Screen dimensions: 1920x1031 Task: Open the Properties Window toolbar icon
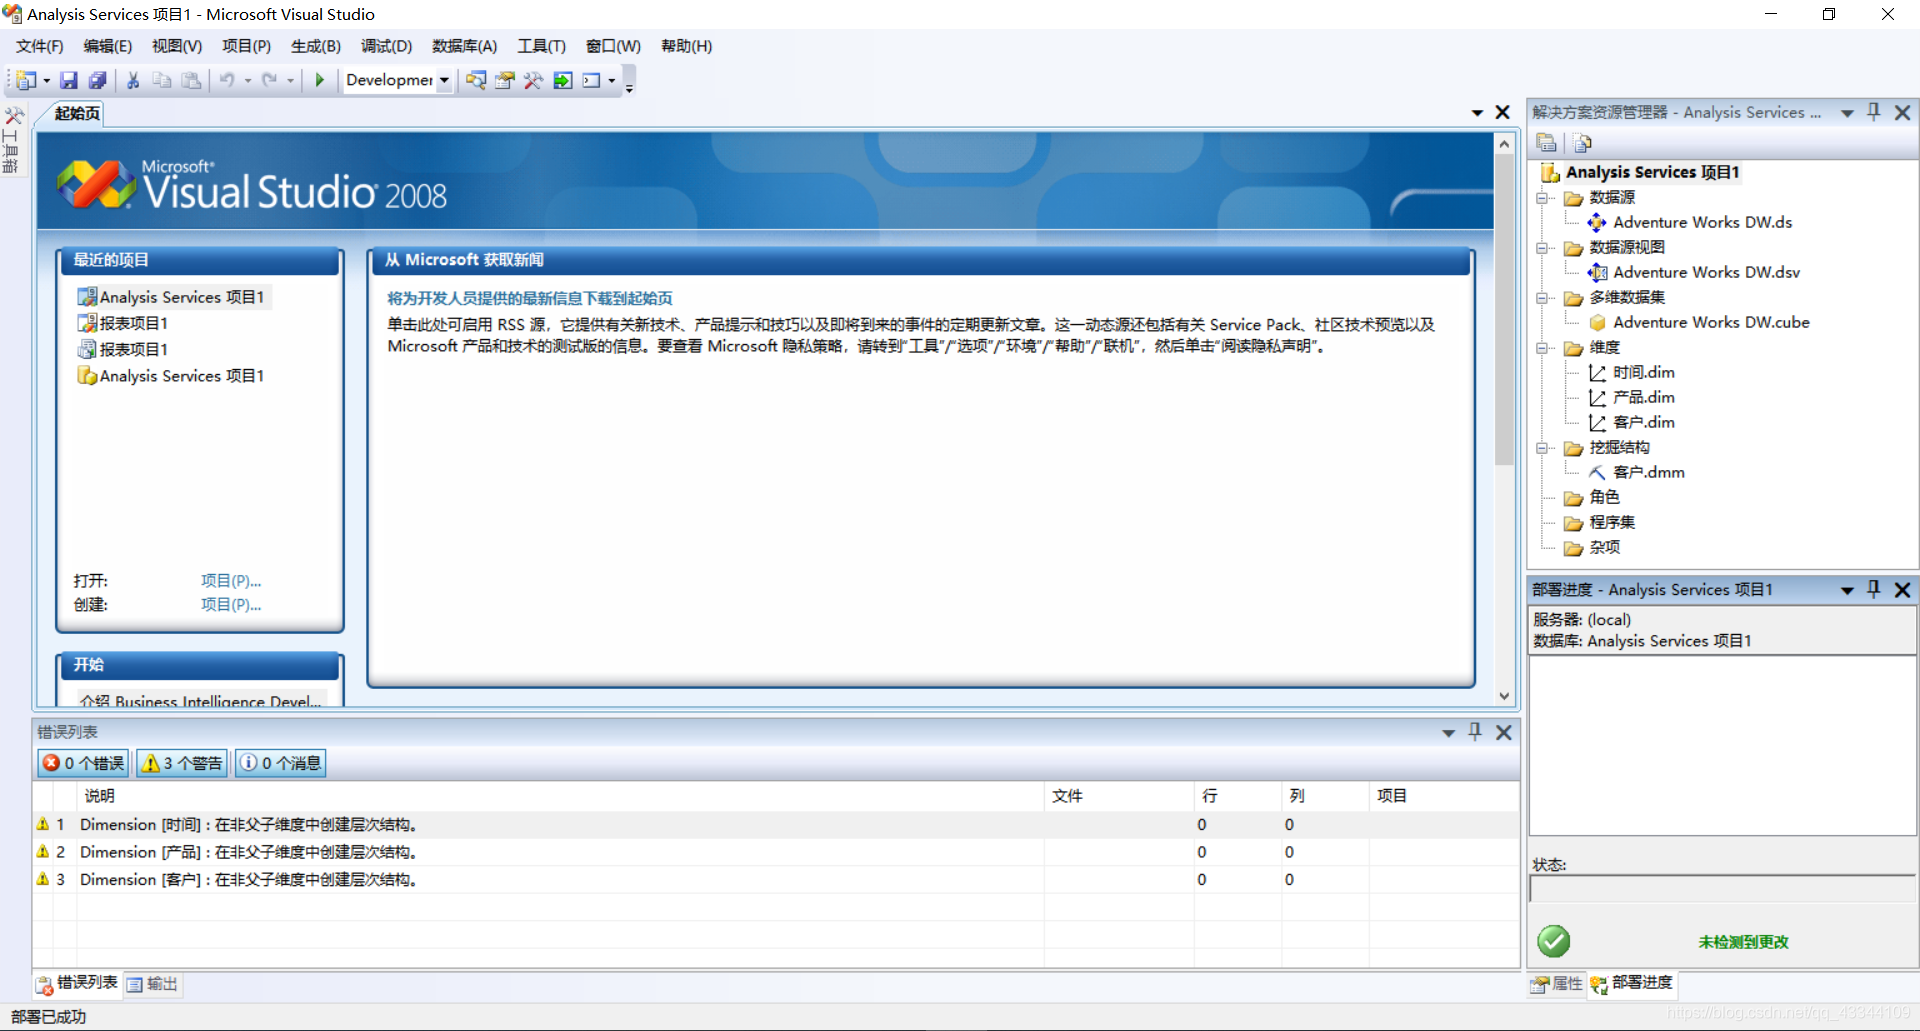click(x=505, y=80)
